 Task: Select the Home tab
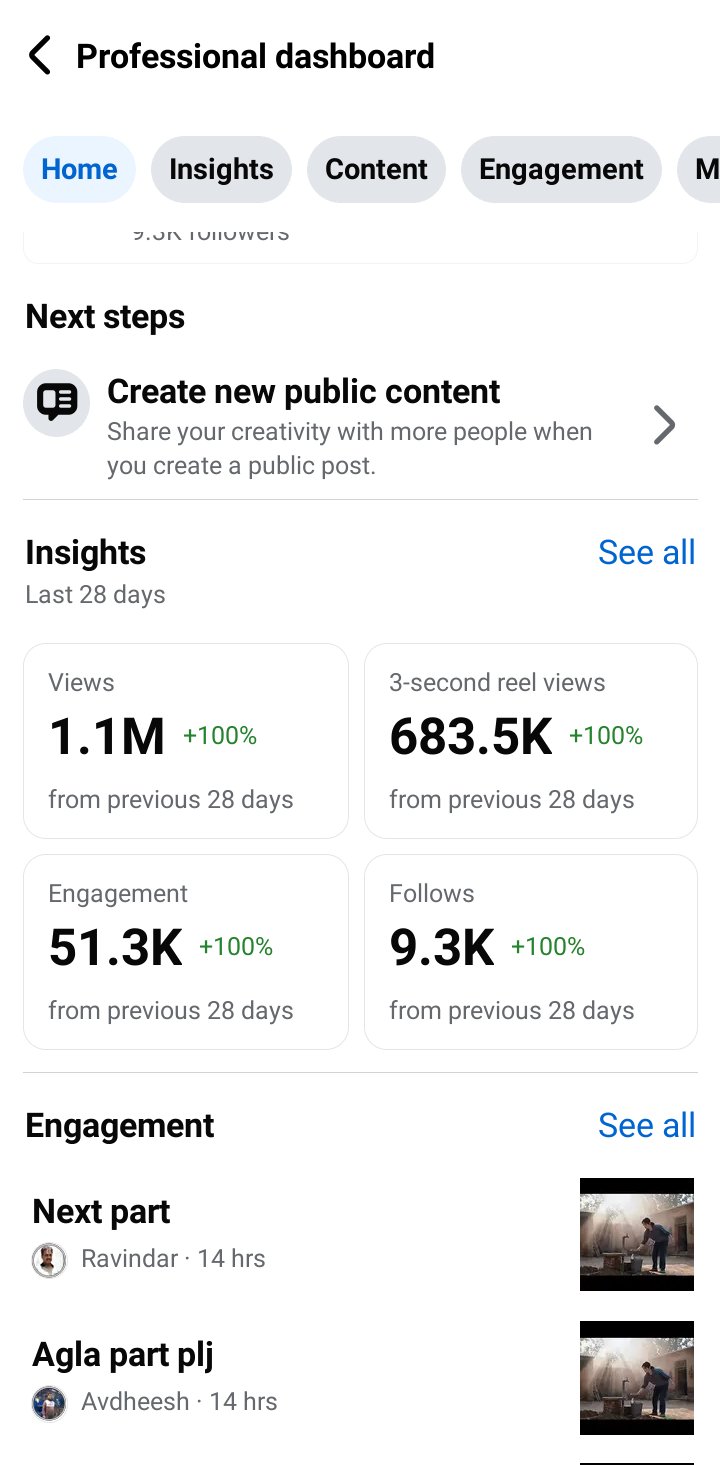point(79,169)
